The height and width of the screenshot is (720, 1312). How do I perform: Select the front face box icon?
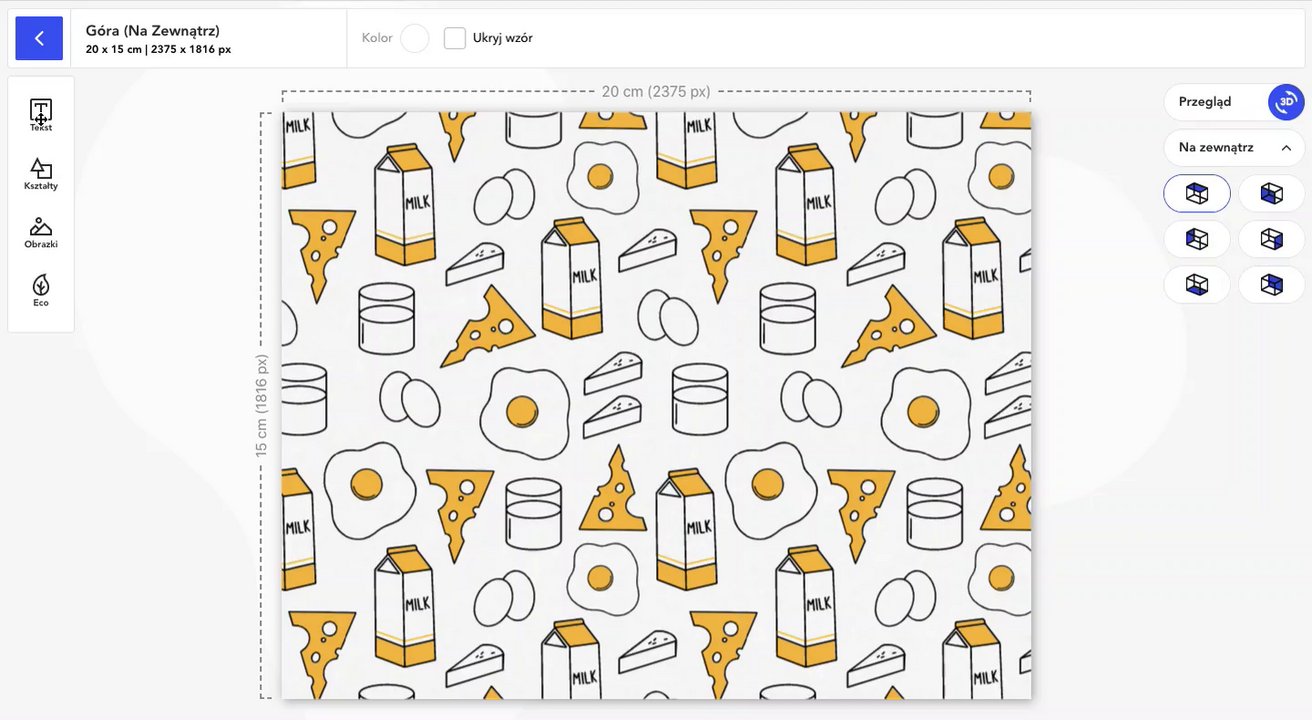(x=1272, y=193)
